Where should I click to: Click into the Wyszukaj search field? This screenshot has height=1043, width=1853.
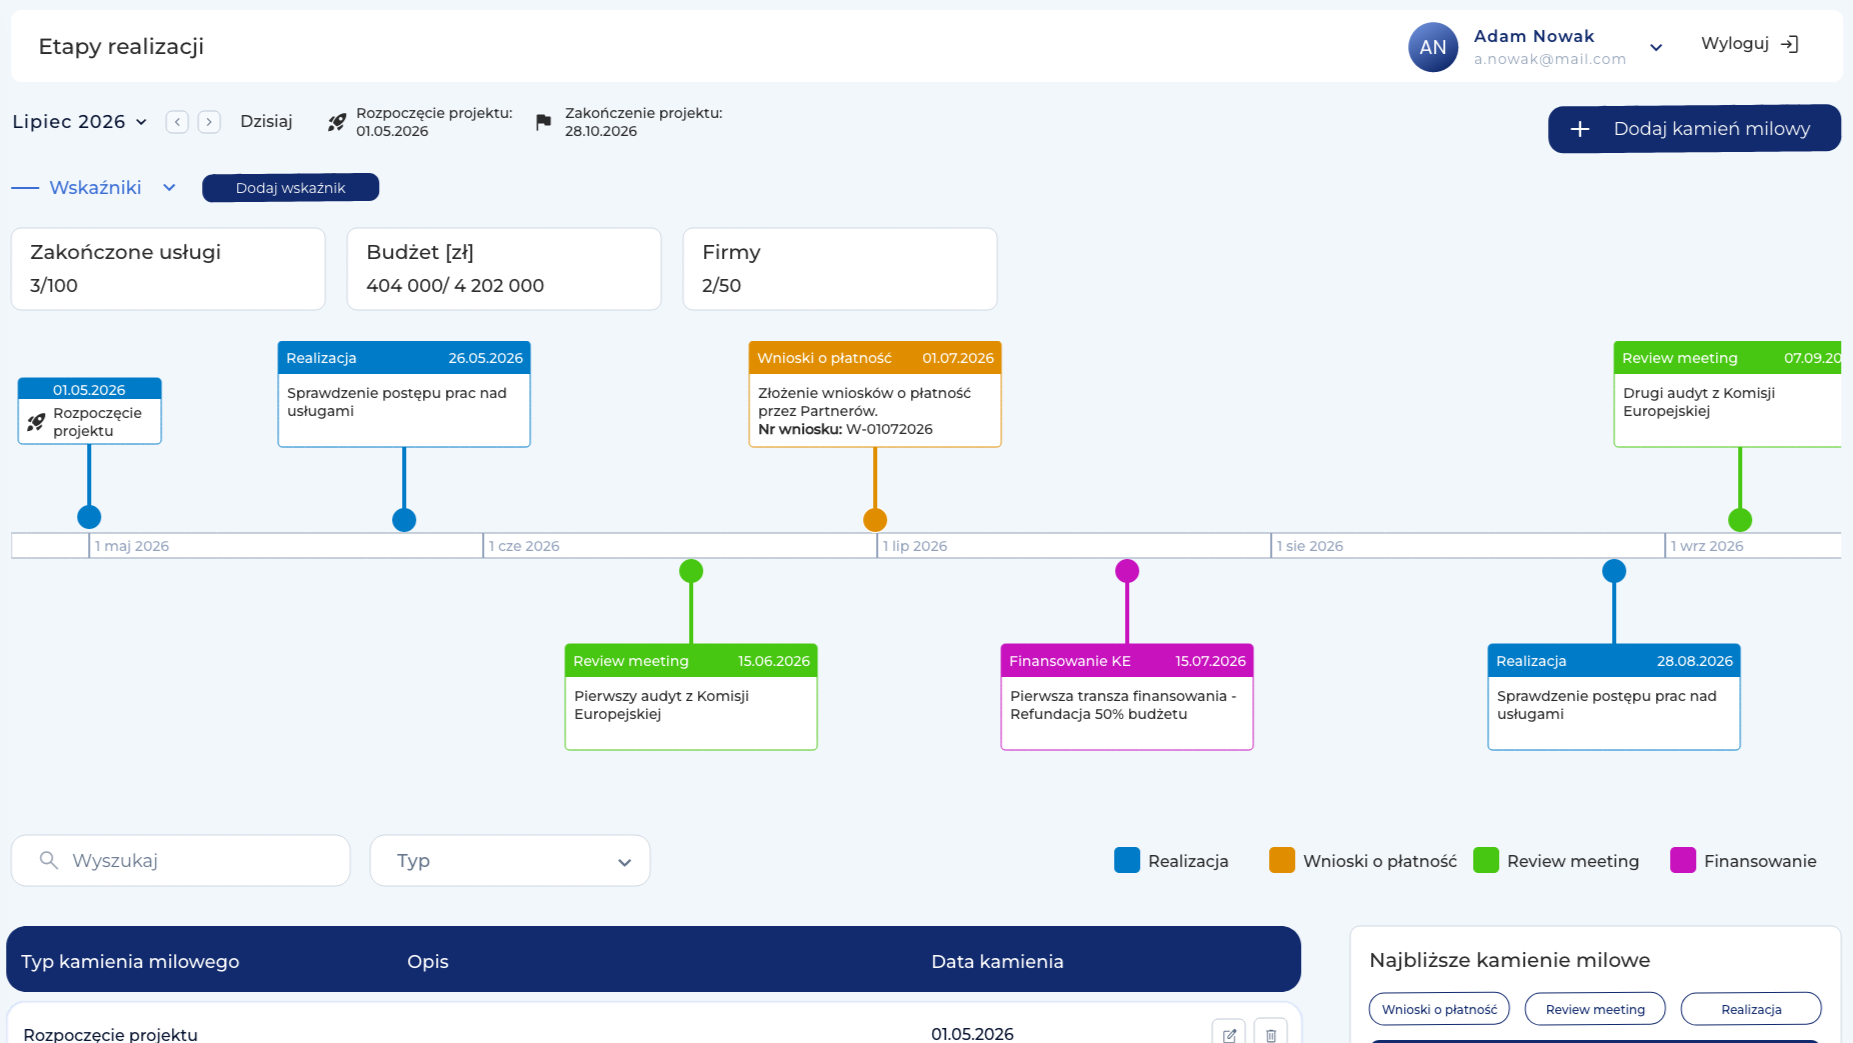pyautogui.click(x=181, y=861)
